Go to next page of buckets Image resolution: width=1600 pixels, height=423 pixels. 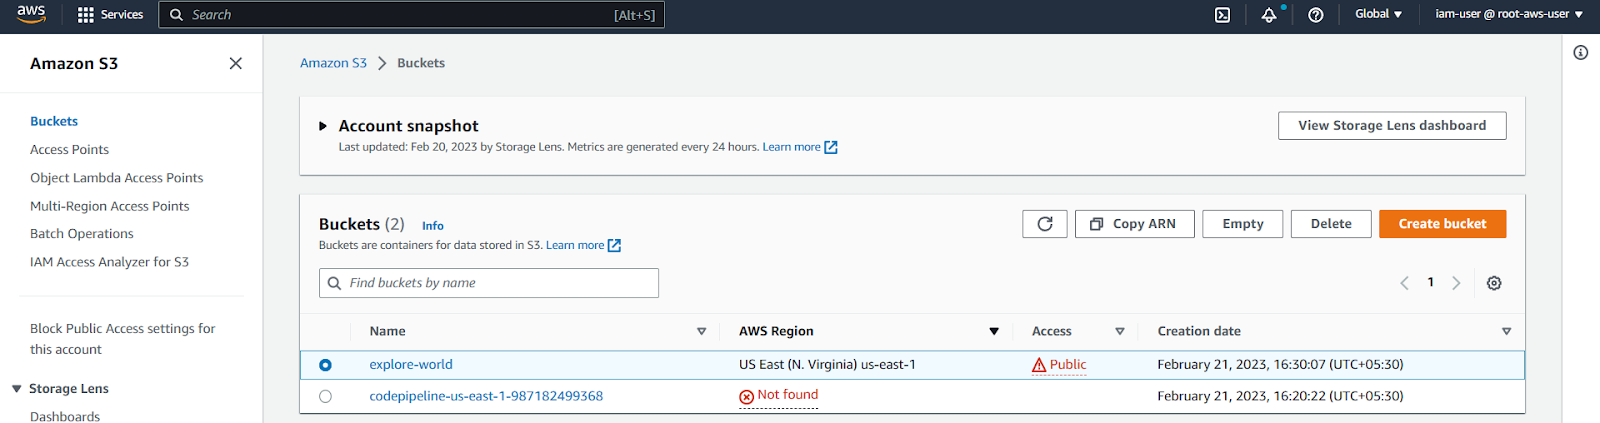[x=1456, y=283]
